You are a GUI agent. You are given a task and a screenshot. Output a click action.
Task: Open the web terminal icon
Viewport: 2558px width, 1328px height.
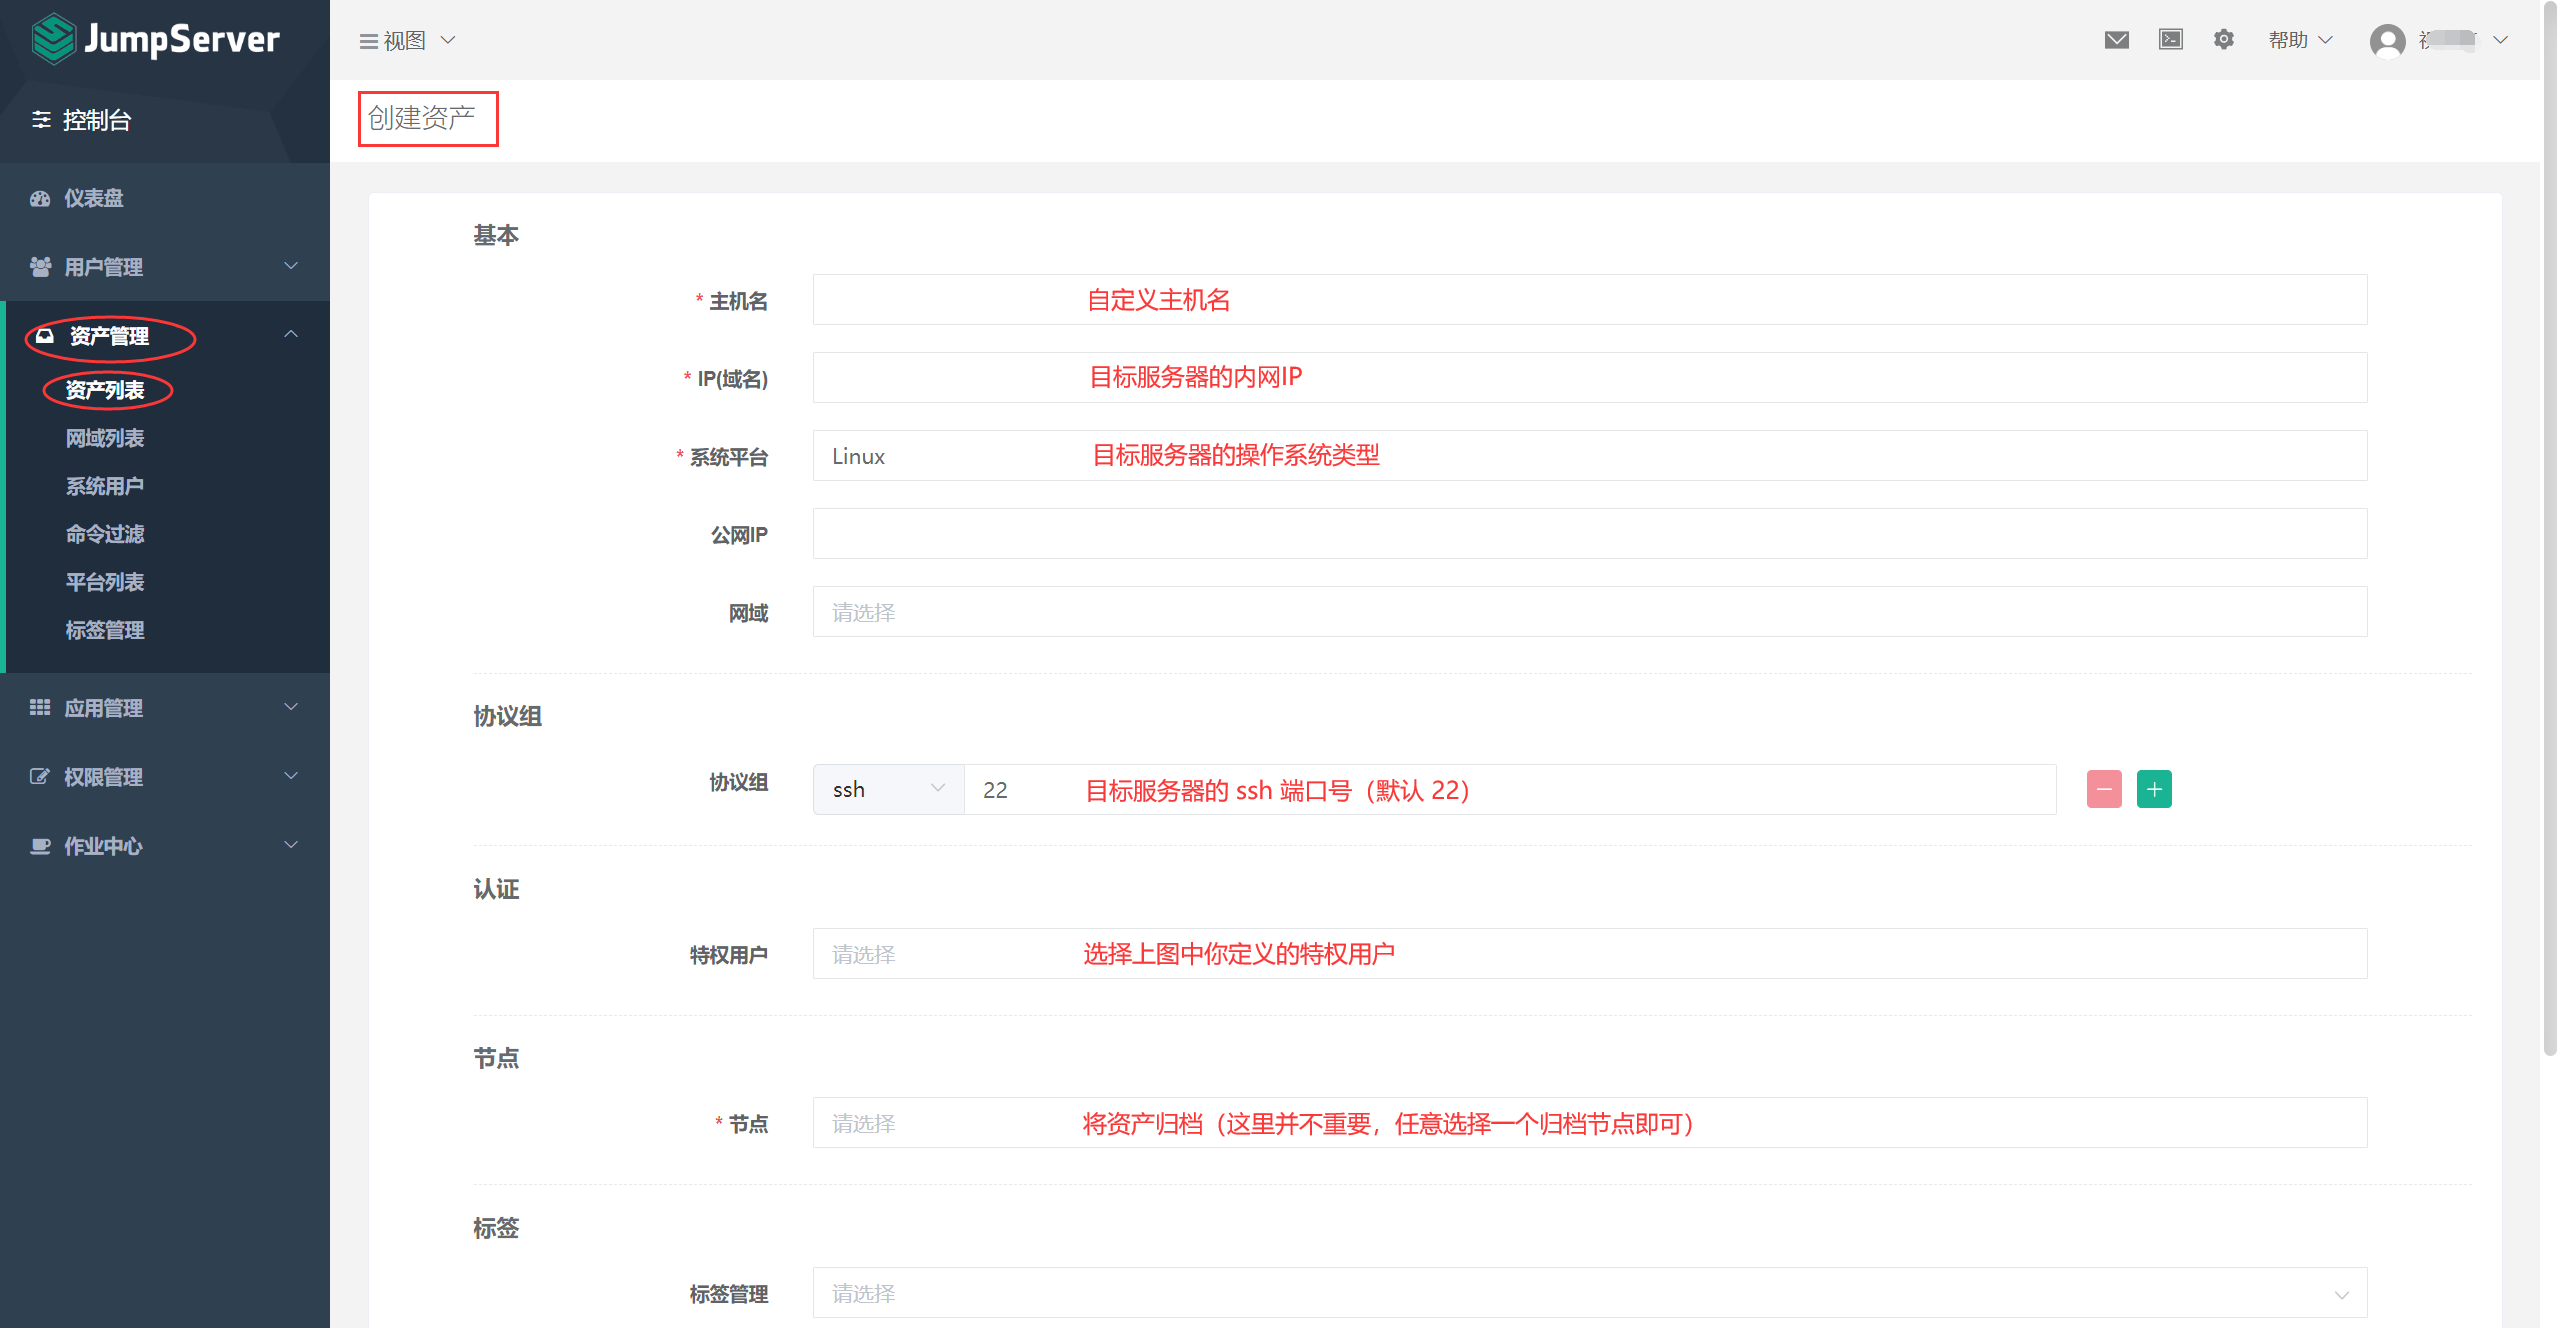click(2170, 40)
